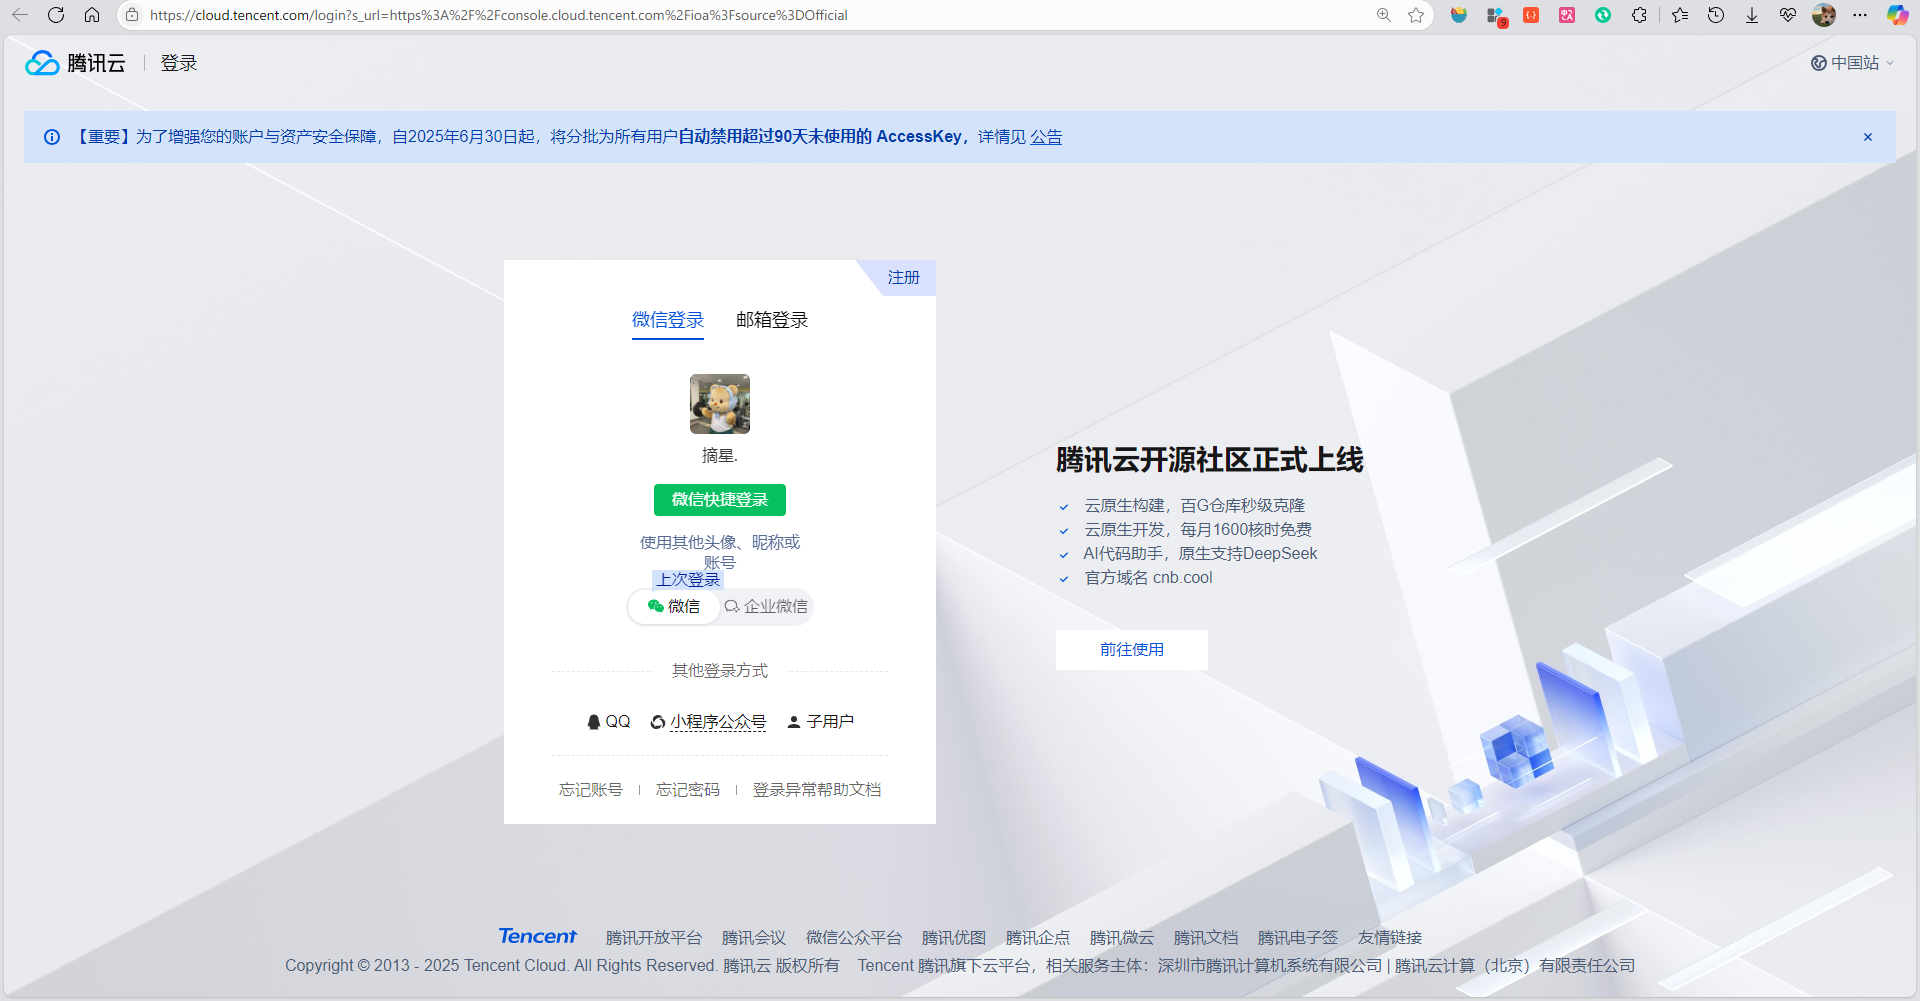This screenshot has height=1001, width=1920.
Task: Expand the 中国站 region selector
Action: pos(1852,62)
